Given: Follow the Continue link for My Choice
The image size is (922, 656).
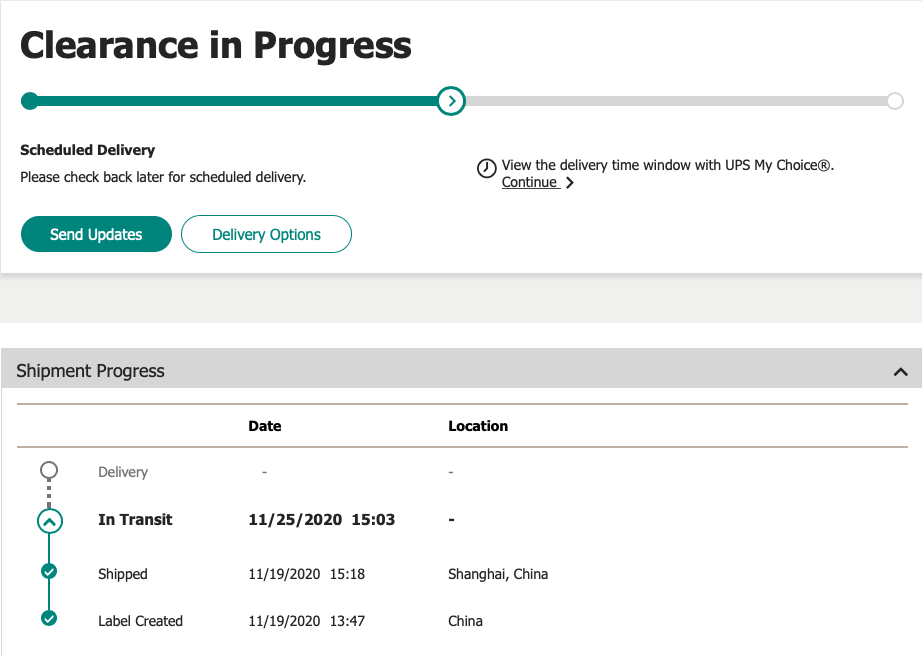Looking at the screenshot, I should (530, 182).
